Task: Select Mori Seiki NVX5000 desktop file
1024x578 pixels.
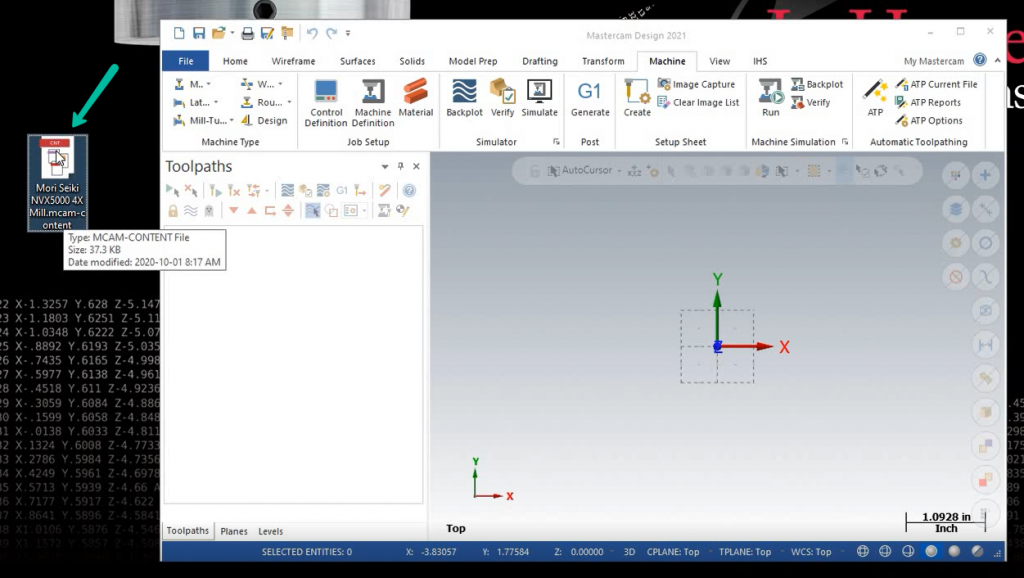Action: [x=57, y=183]
